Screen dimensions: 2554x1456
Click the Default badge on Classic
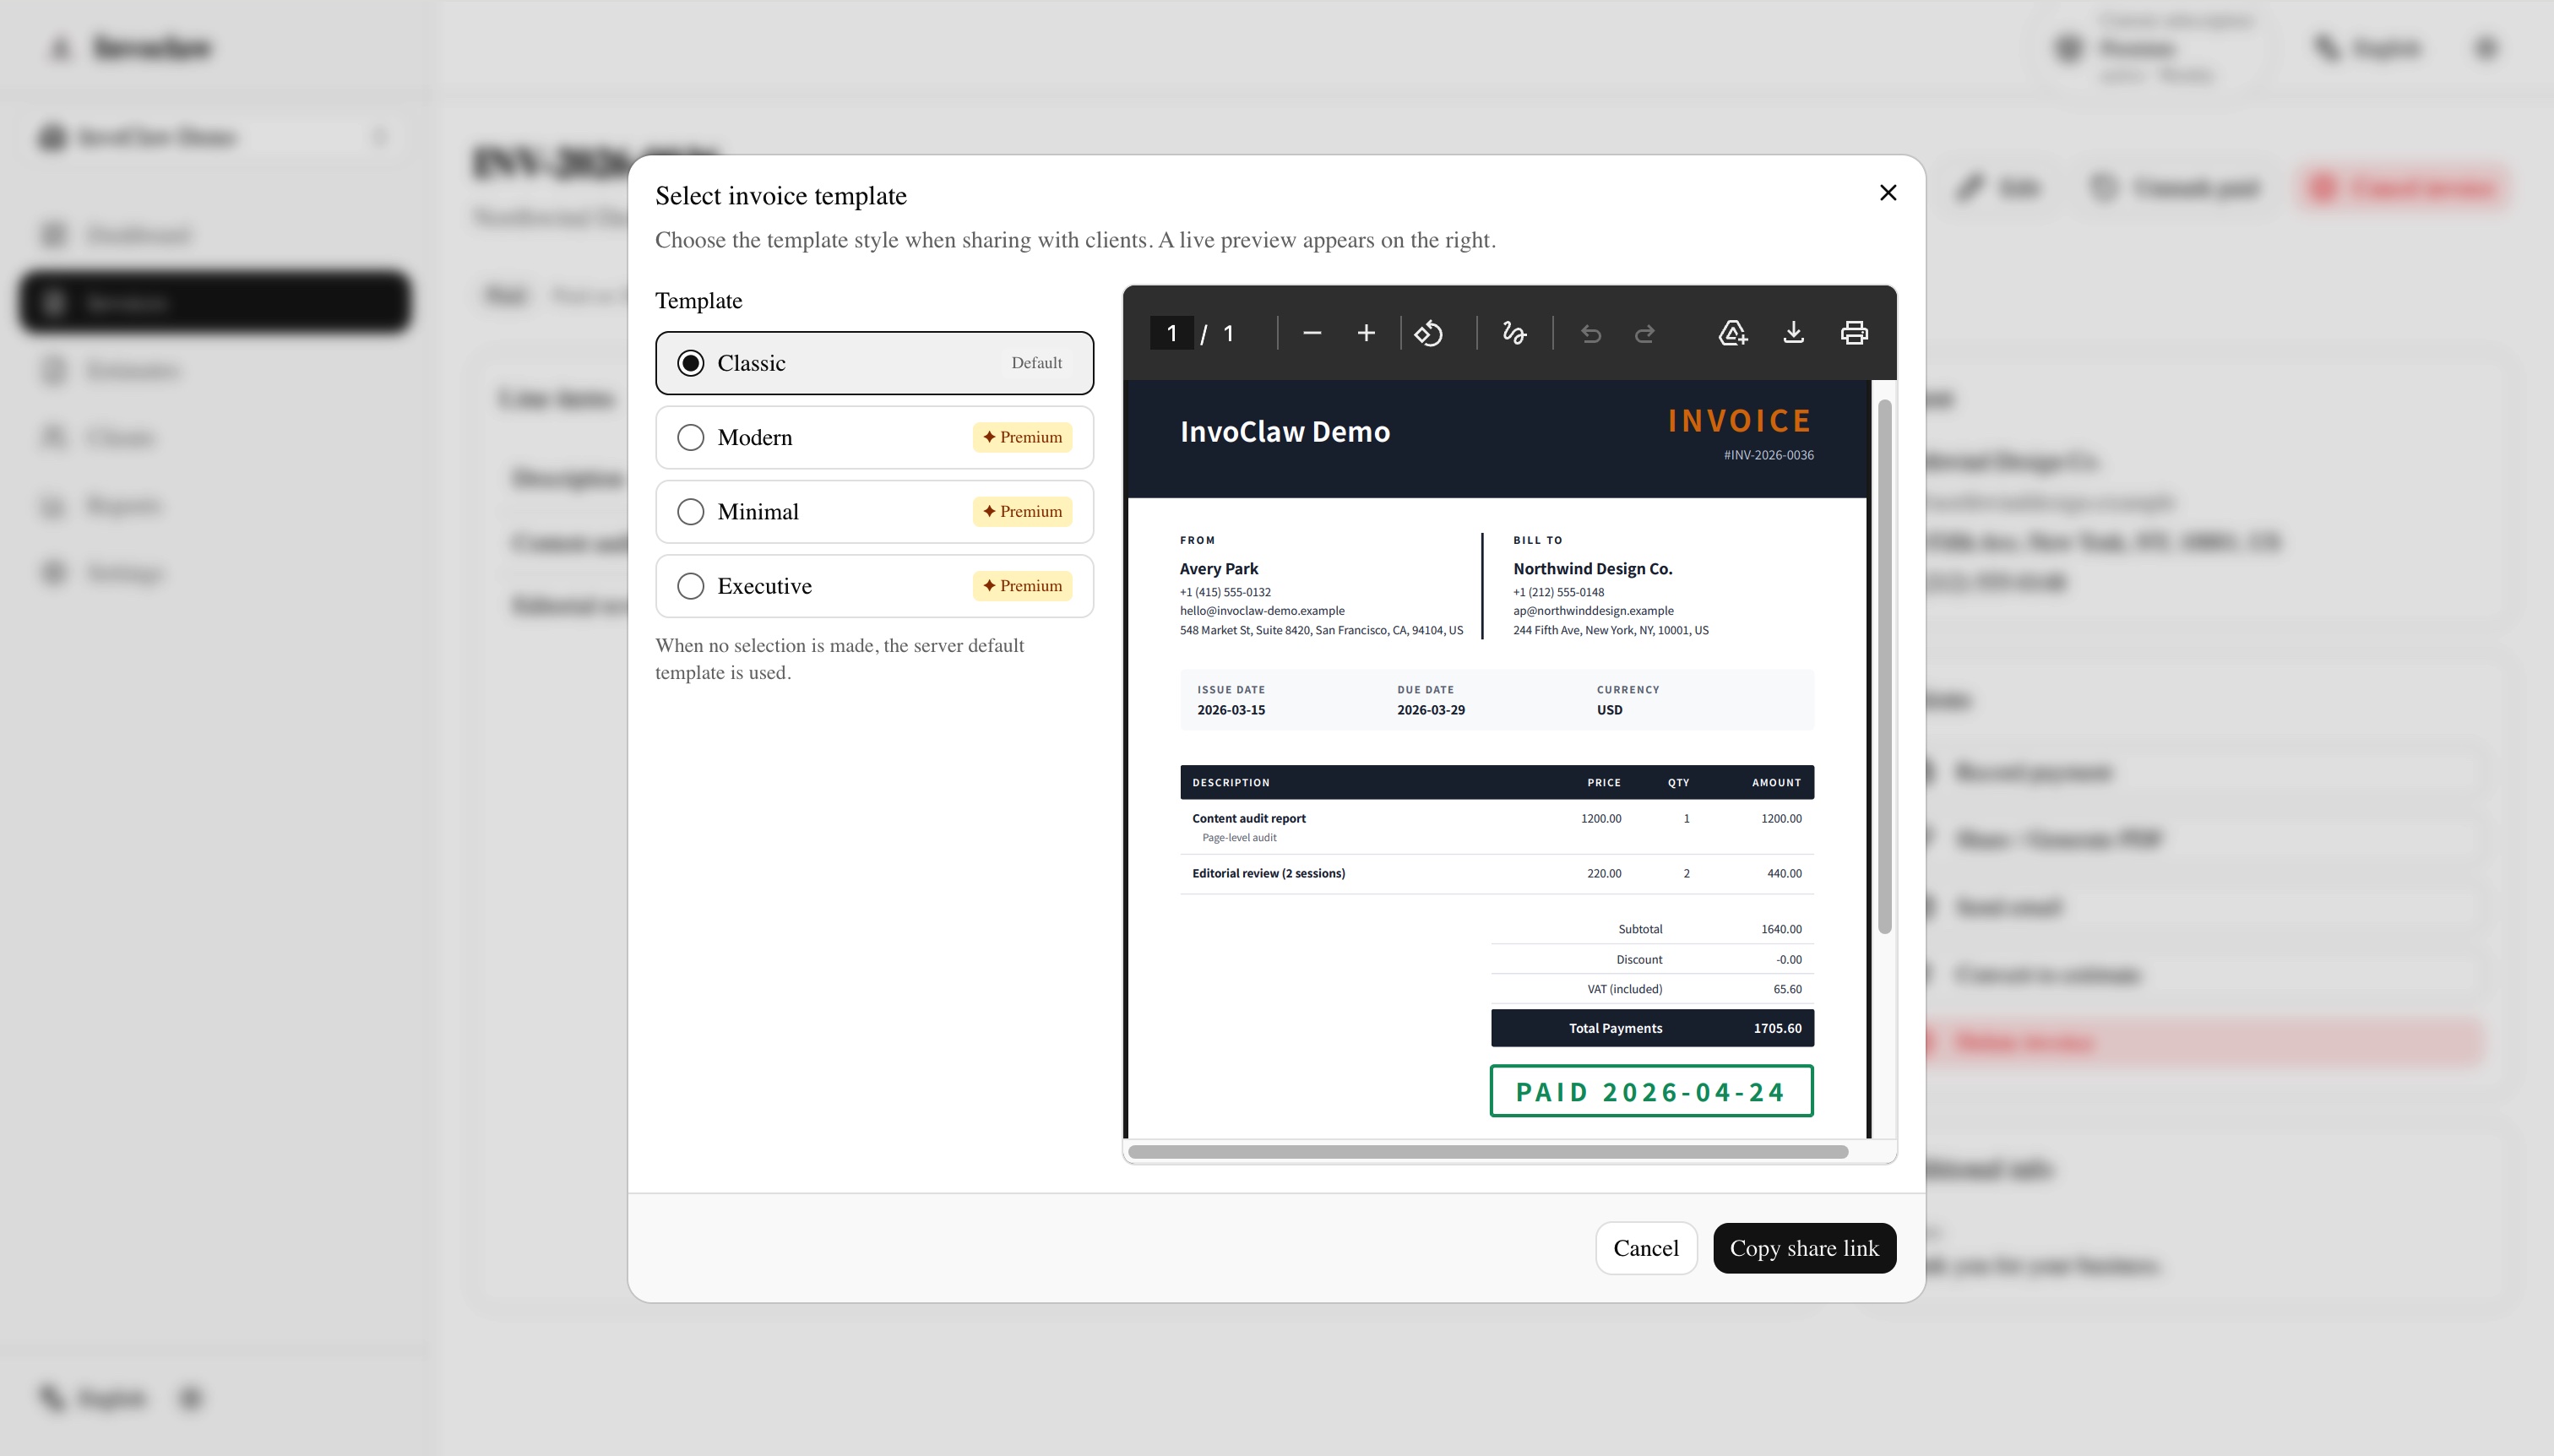click(1036, 363)
